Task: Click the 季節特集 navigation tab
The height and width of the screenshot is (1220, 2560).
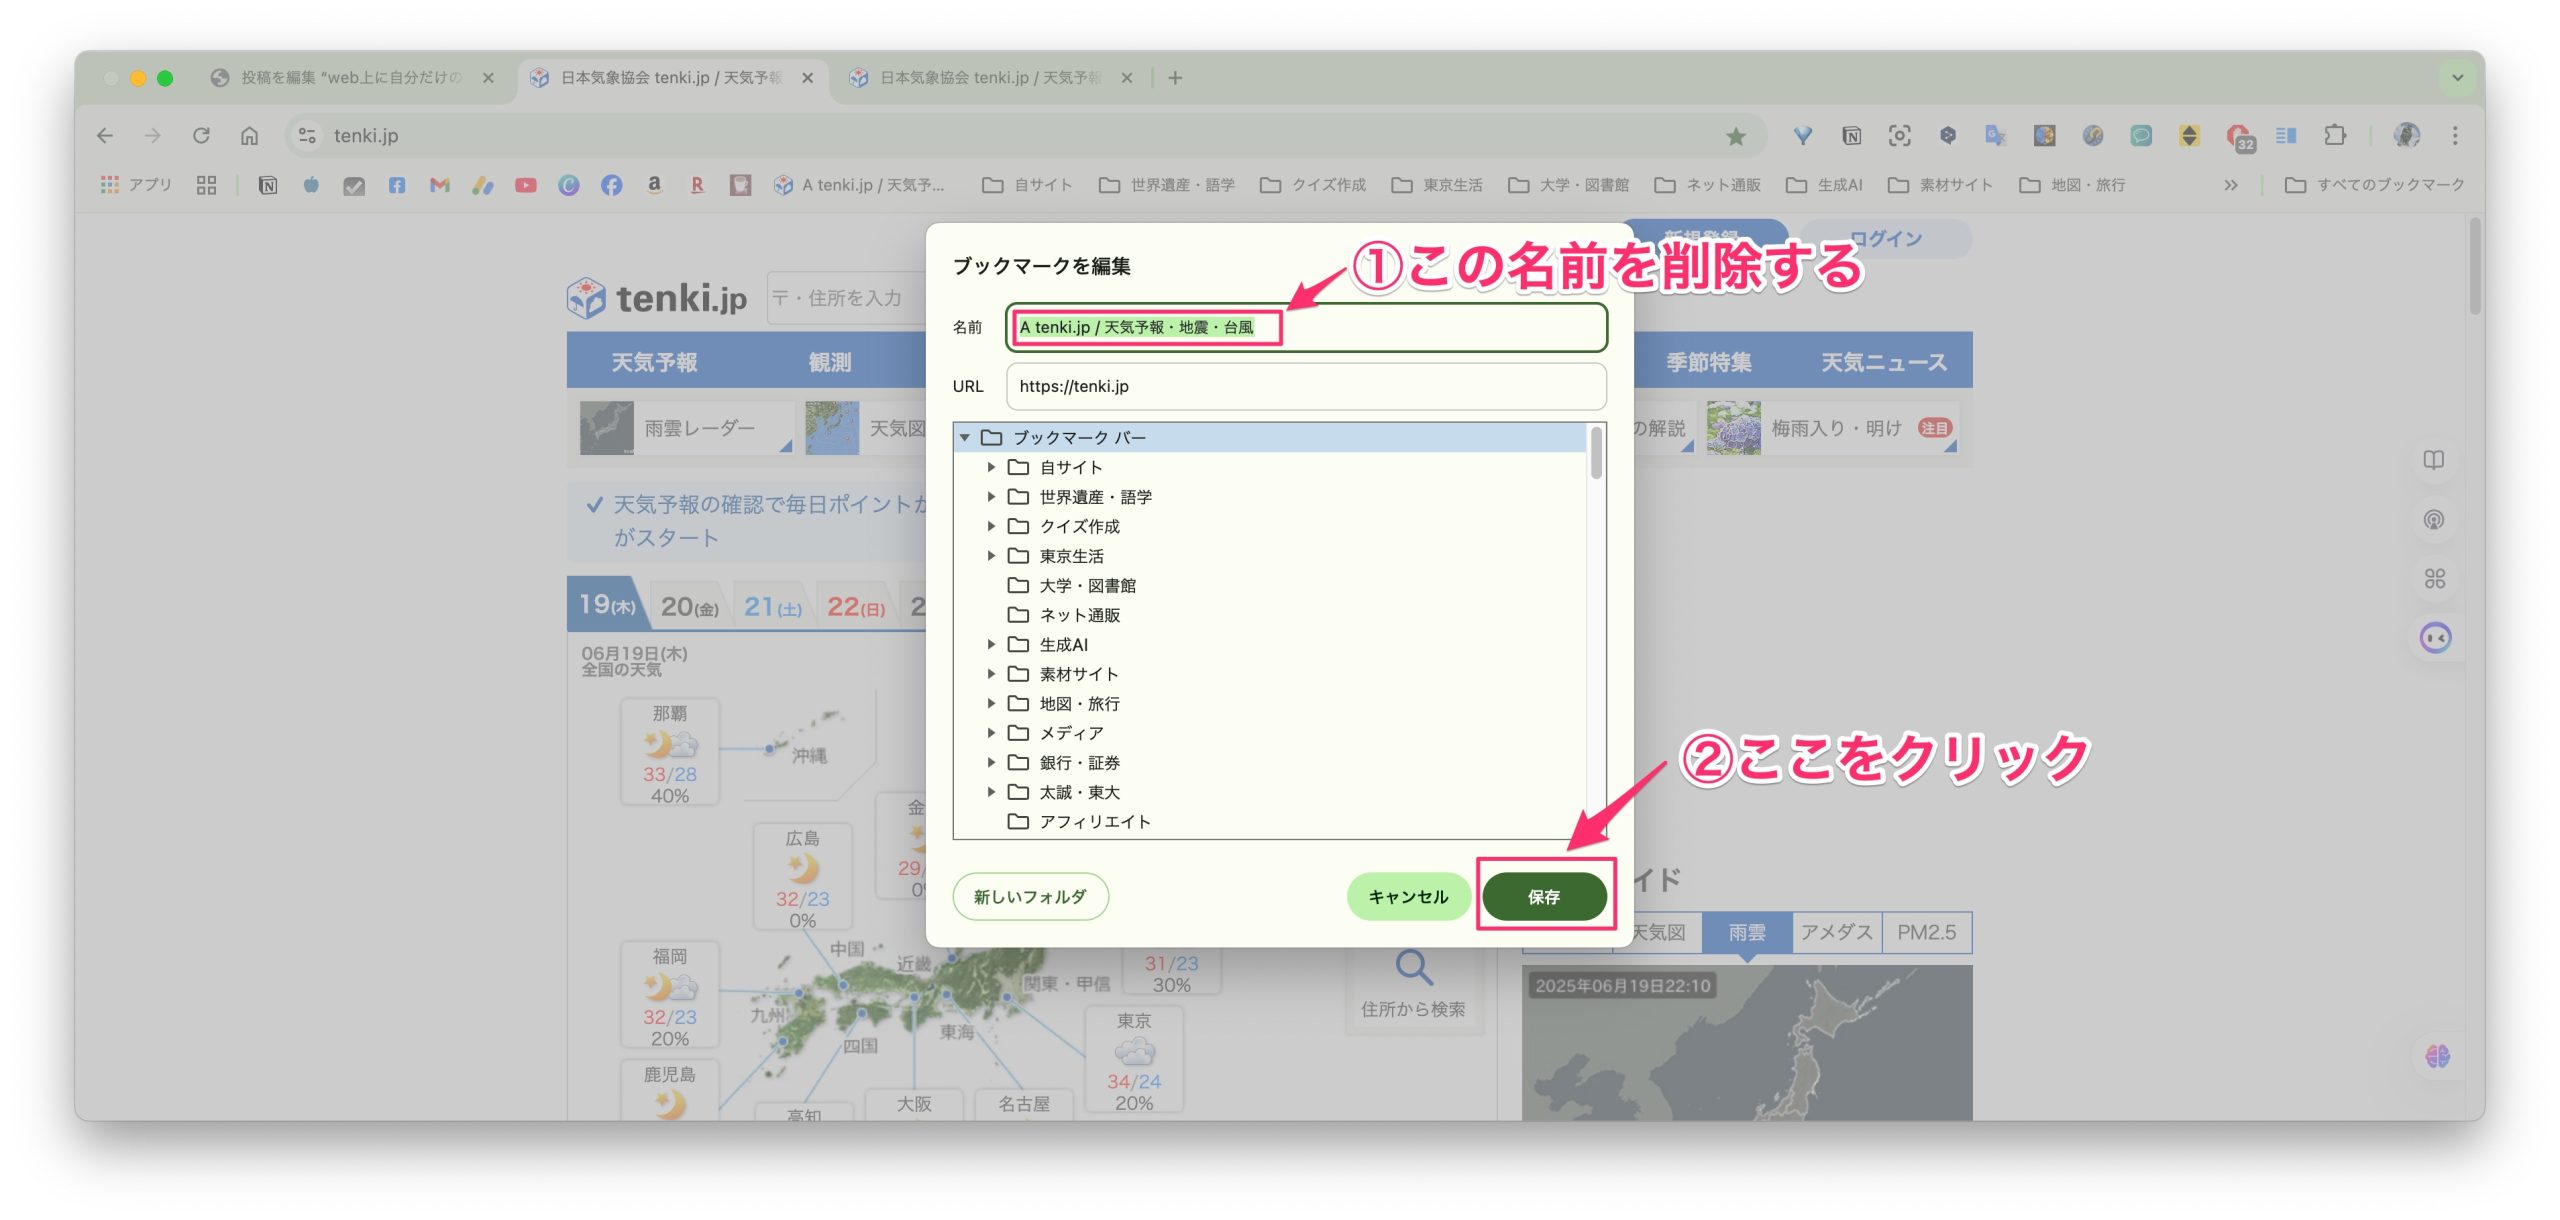Action: [1709, 362]
